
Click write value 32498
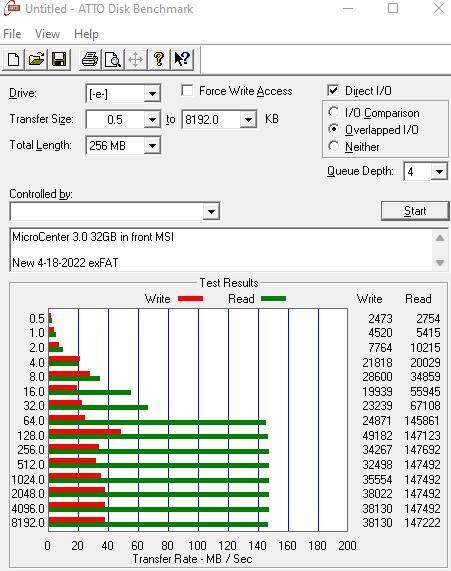(x=377, y=465)
